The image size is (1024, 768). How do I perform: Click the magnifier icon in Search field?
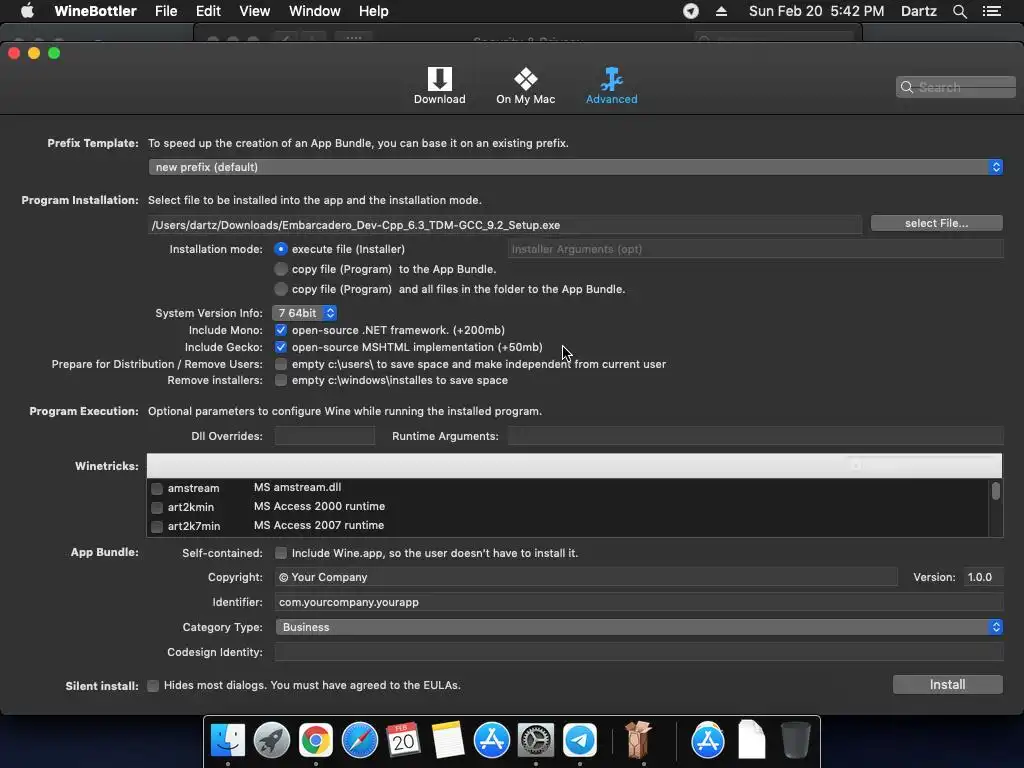(x=906, y=87)
